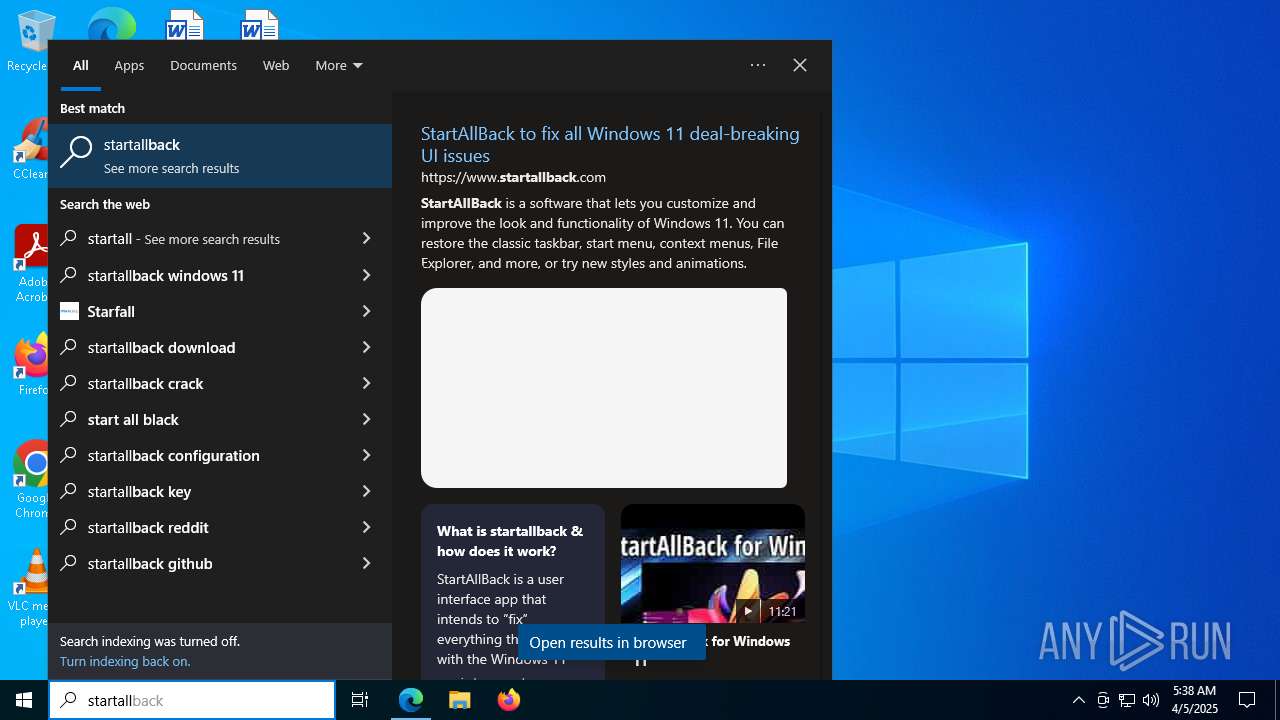Open the volume tray icon
The image size is (1280, 720).
point(1151,700)
